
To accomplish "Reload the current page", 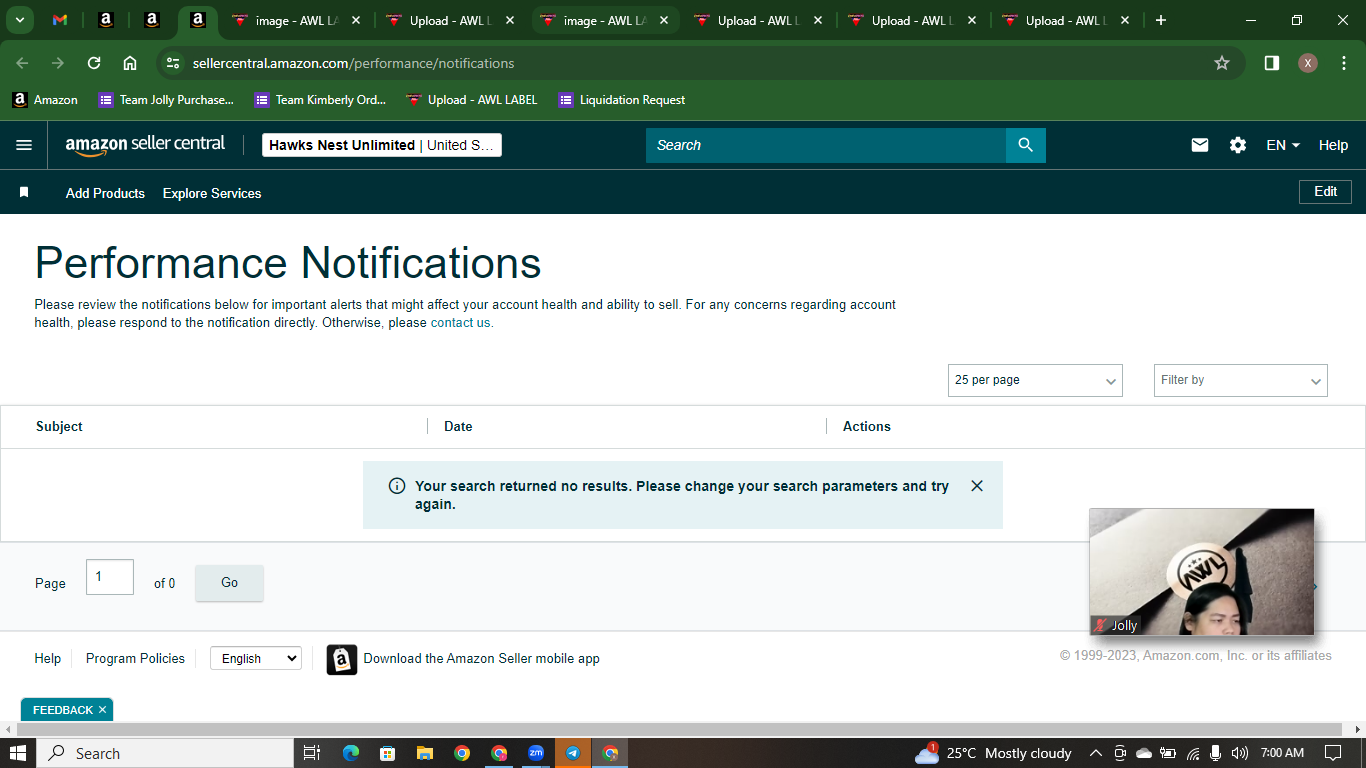I will click(94, 63).
